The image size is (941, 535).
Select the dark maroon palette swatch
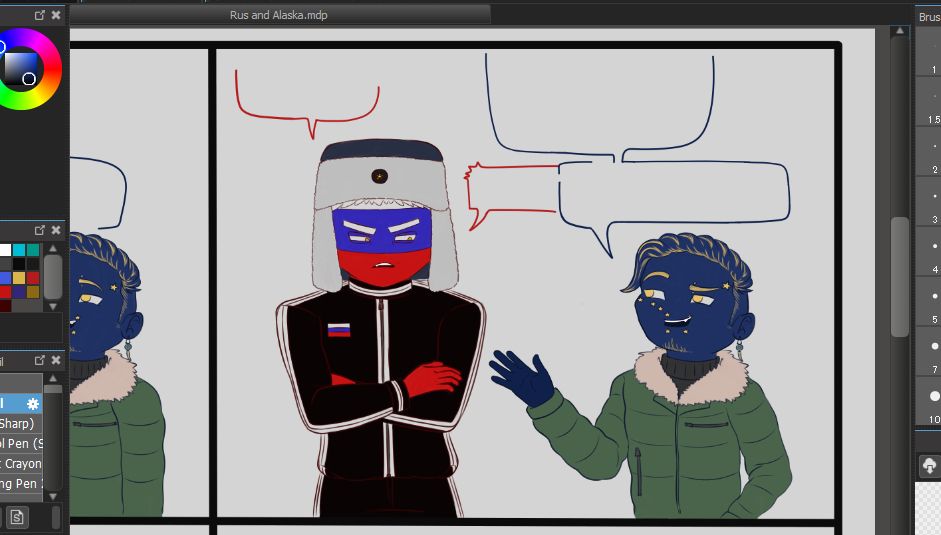[5, 306]
